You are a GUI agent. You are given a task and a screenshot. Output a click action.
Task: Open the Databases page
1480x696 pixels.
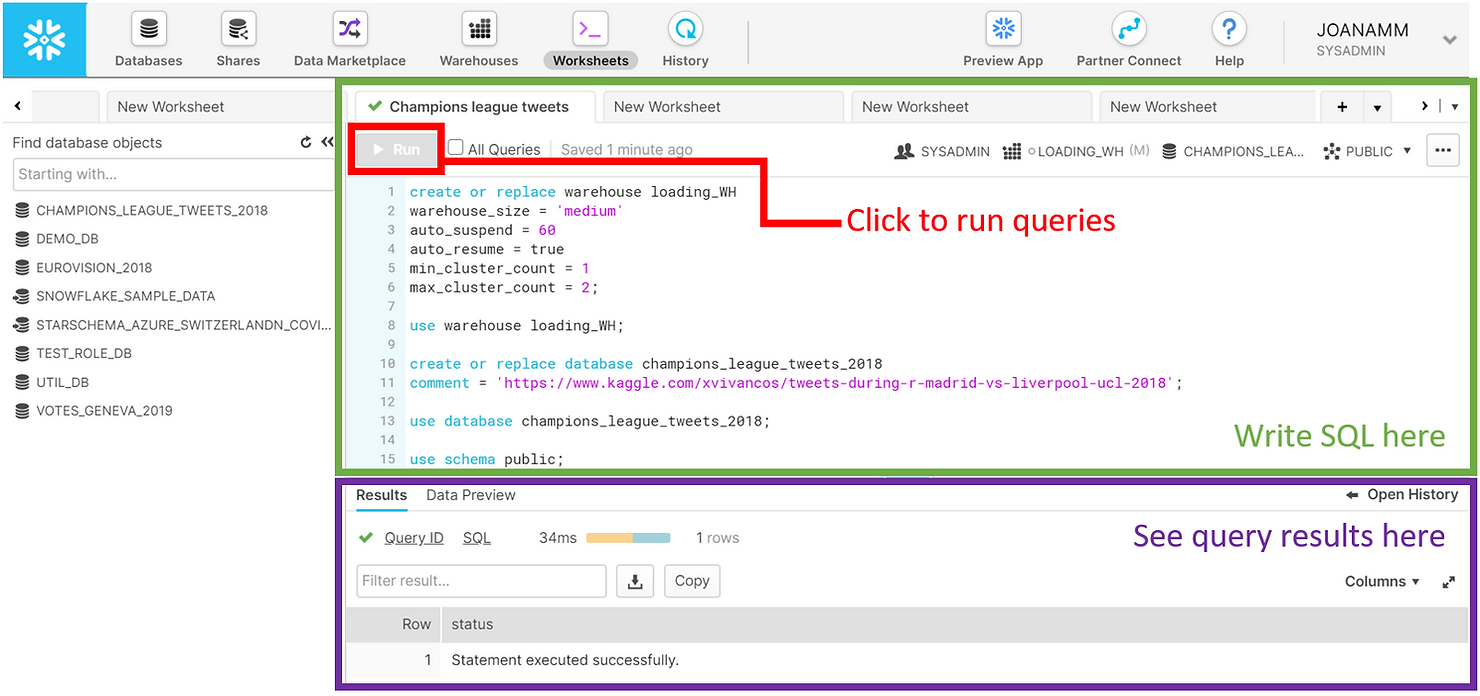tap(148, 41)
